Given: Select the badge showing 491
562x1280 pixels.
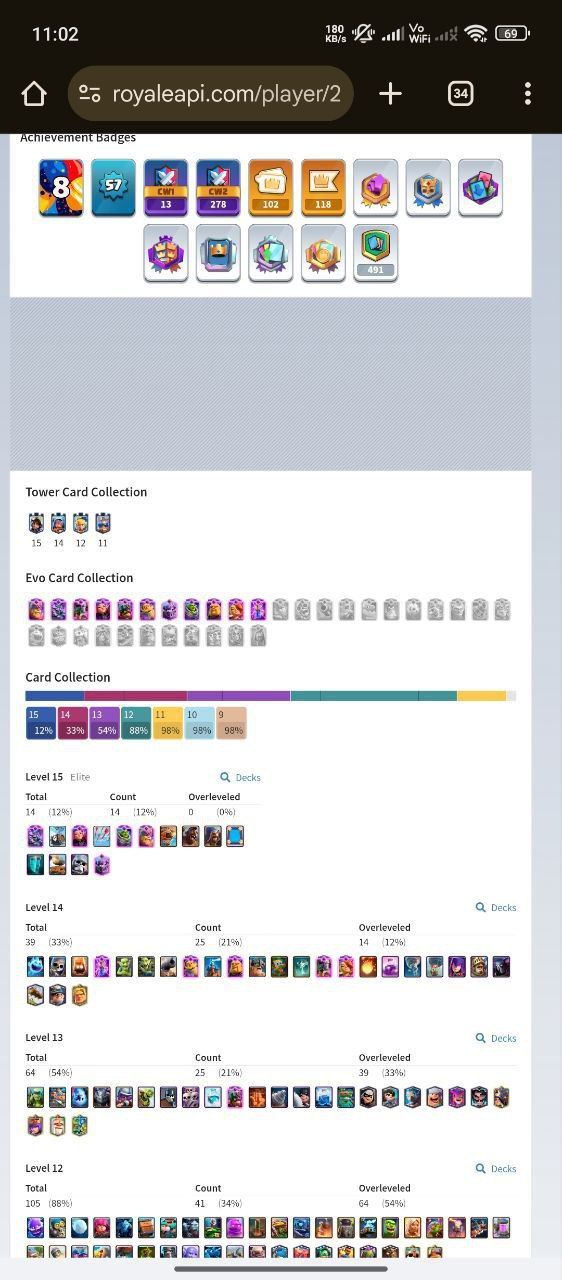Looking at the screenshot, I should click(376, 253).
